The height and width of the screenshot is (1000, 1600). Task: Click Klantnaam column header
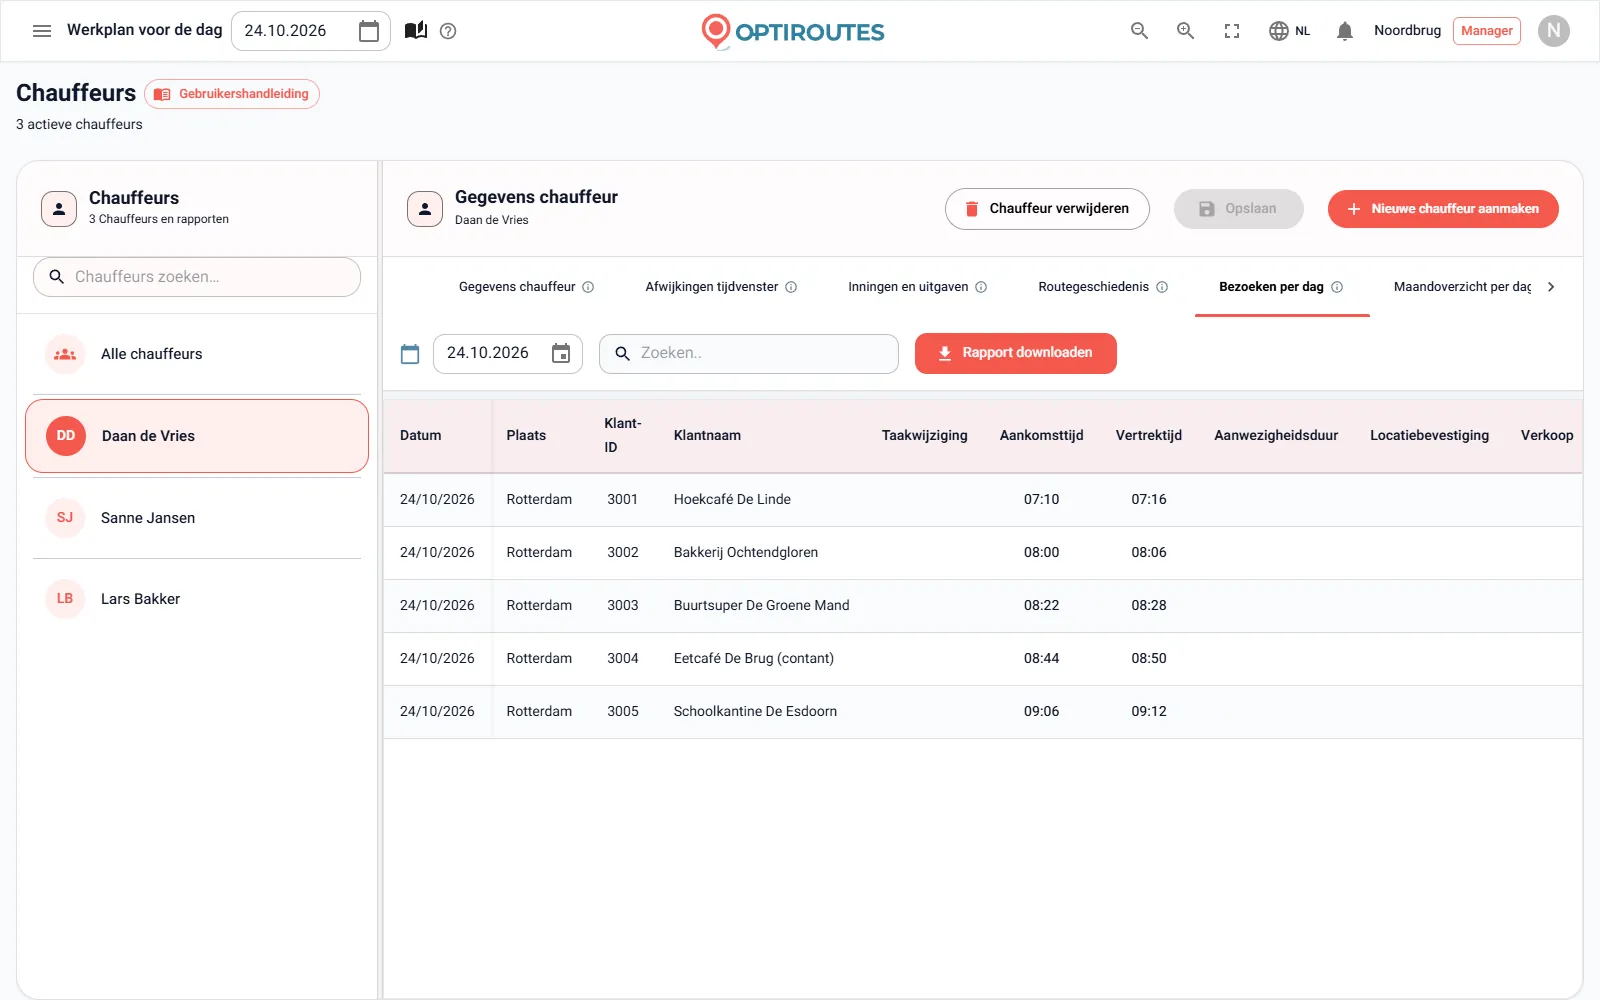[707, 436]
